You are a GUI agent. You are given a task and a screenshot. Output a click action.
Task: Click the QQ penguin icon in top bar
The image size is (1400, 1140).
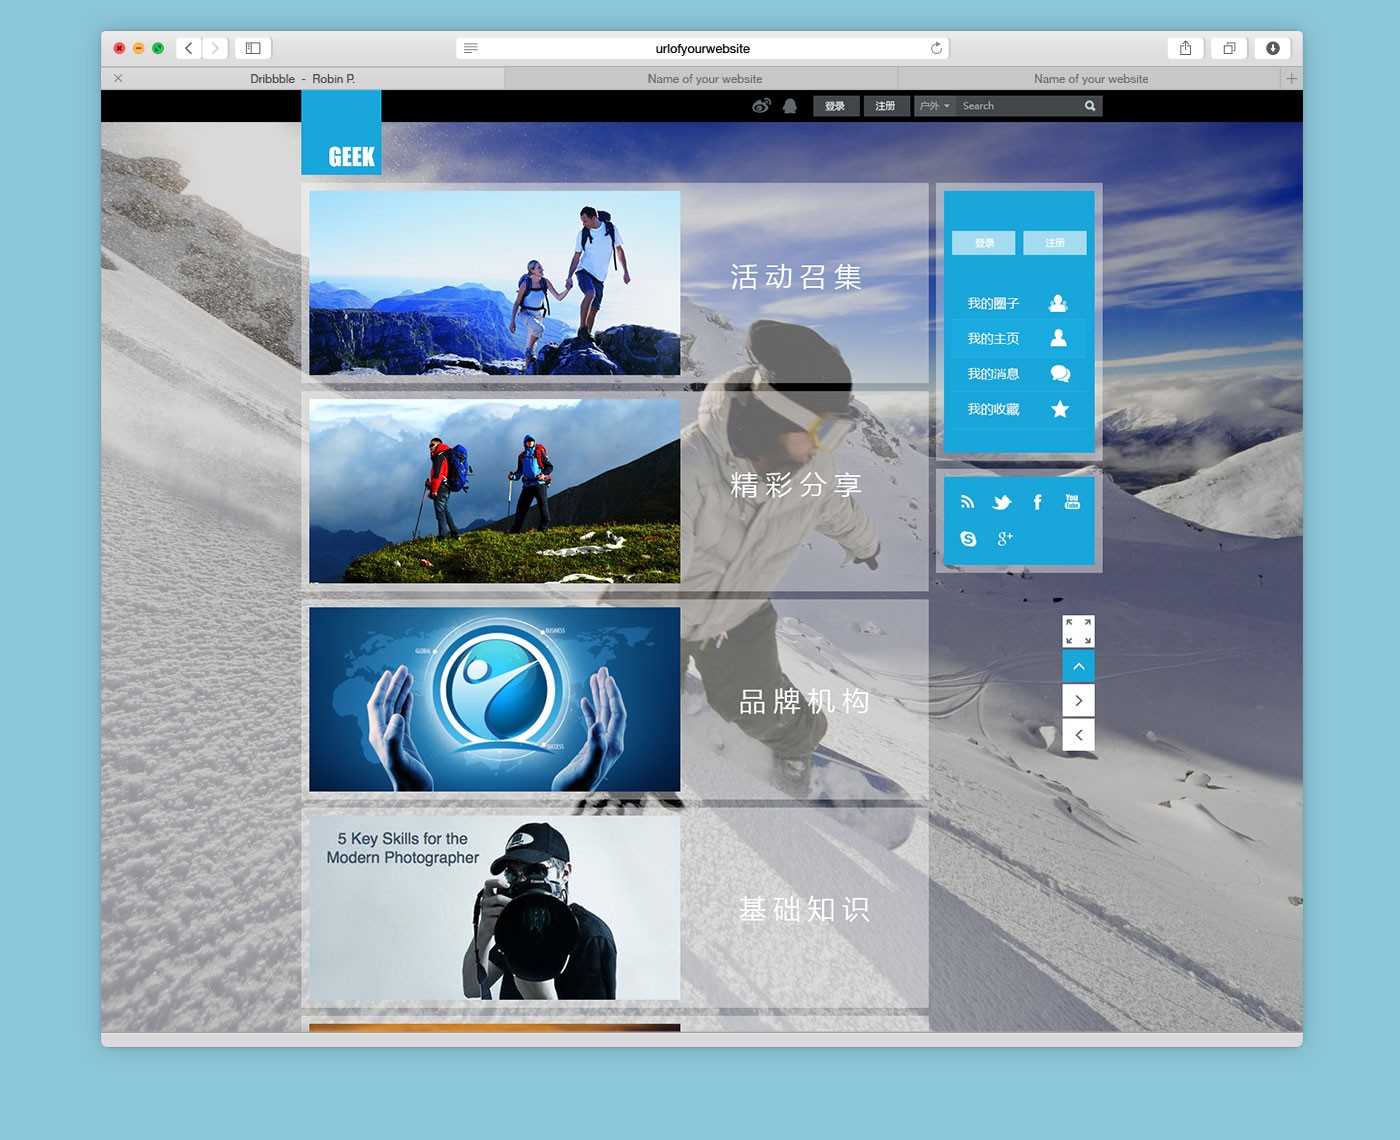coord(790,106)
